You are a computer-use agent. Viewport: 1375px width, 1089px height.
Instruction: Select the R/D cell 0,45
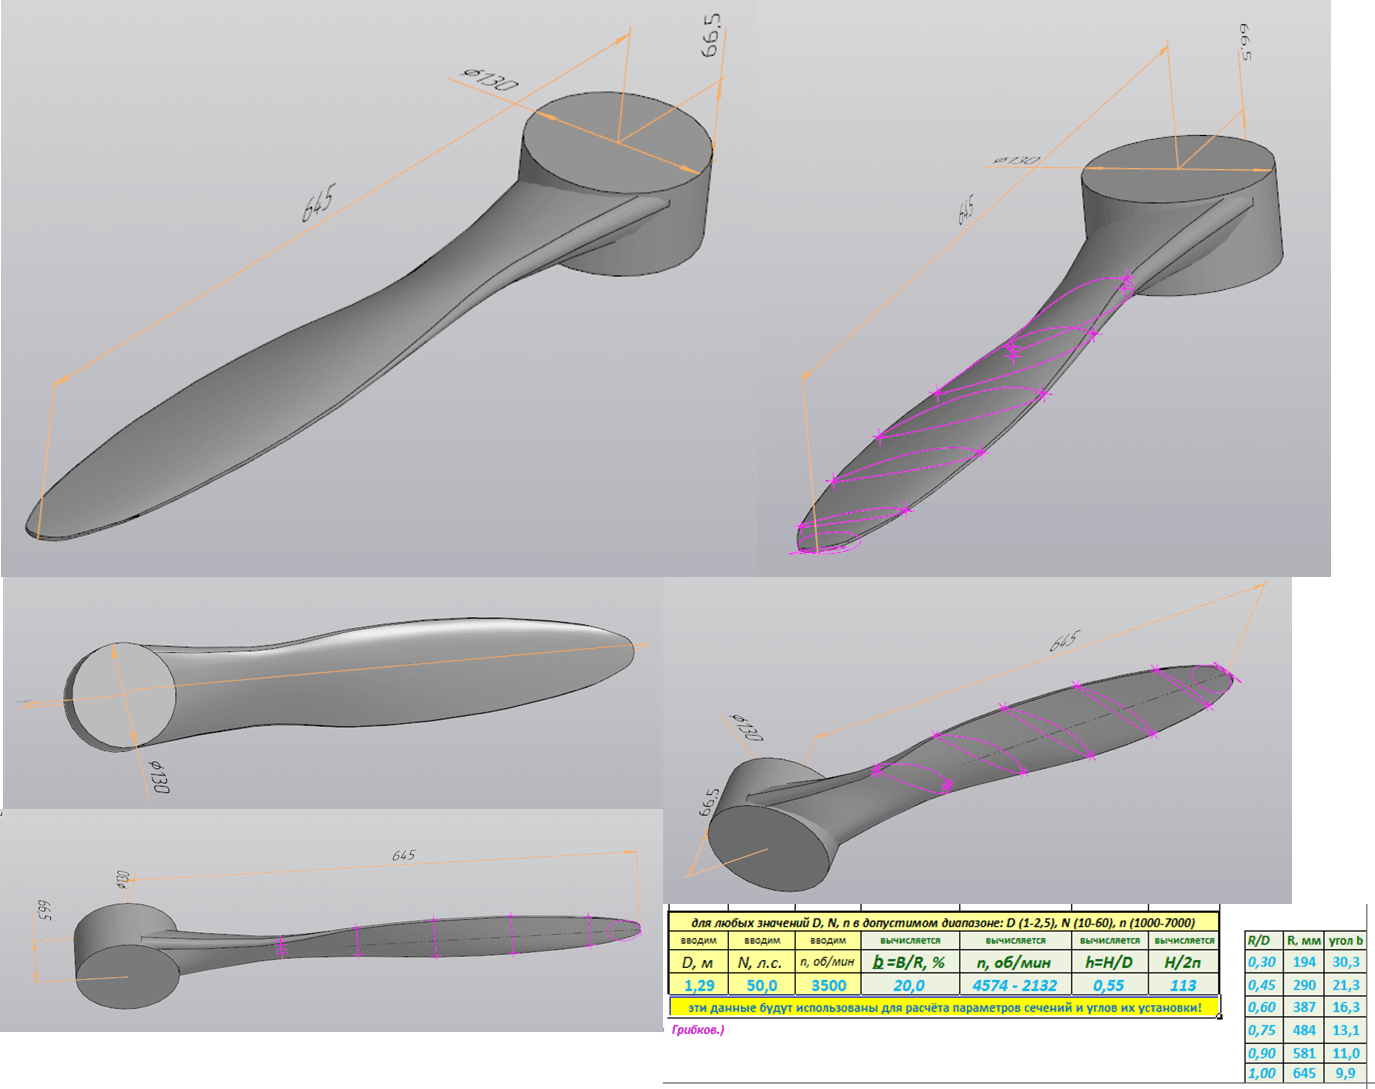[x=1263, y=985]
